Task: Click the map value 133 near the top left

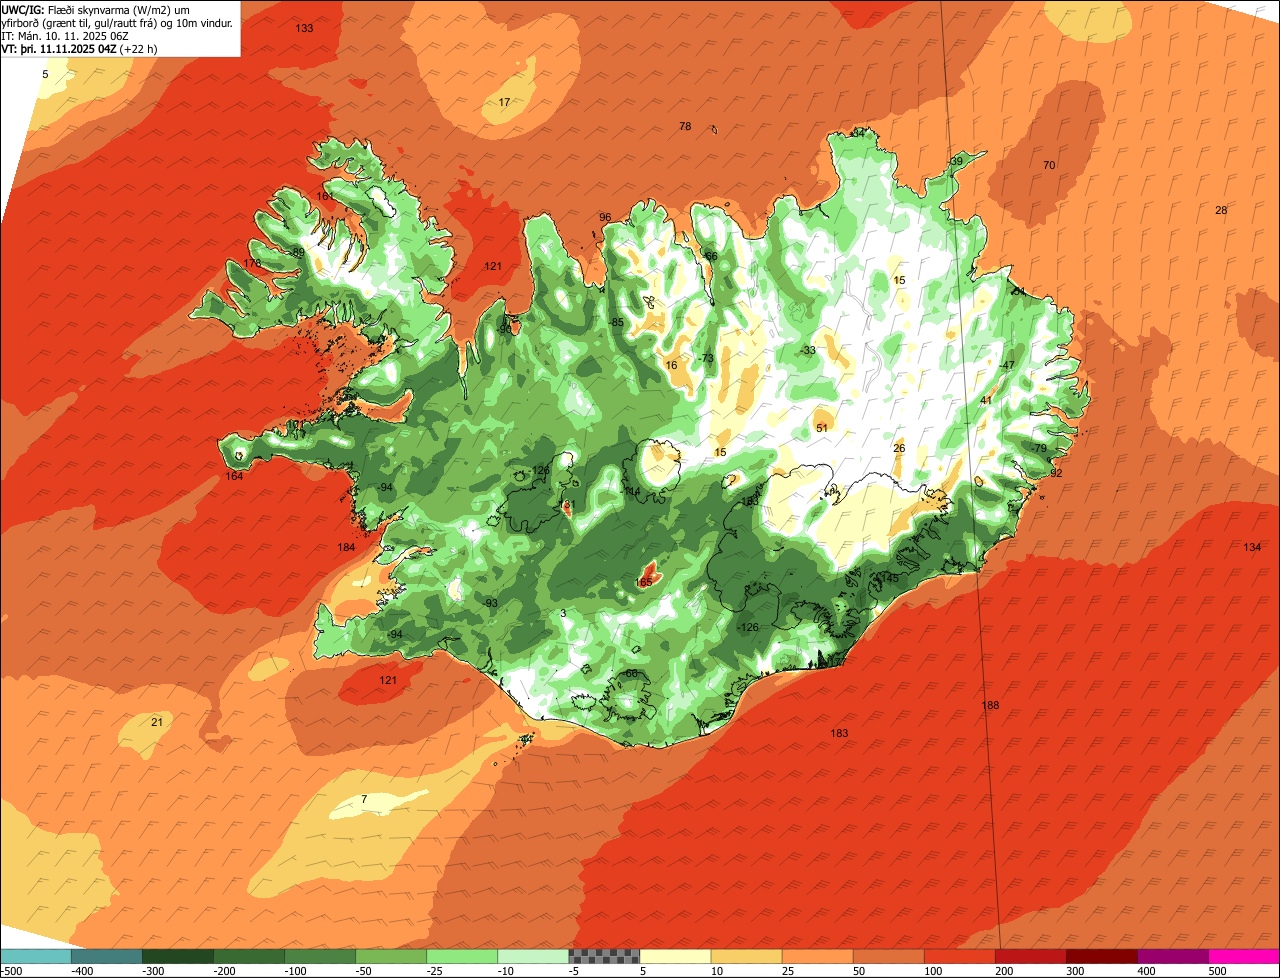Action: pos(305,28)
